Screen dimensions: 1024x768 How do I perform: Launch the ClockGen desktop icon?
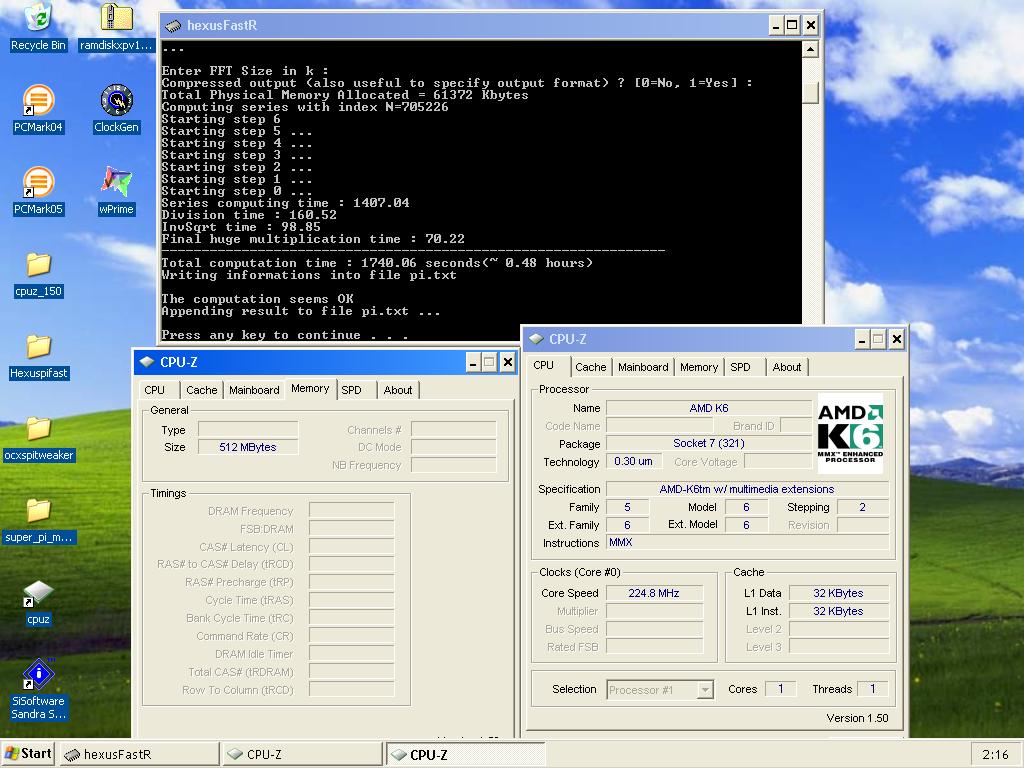click(x=117, y=100)
